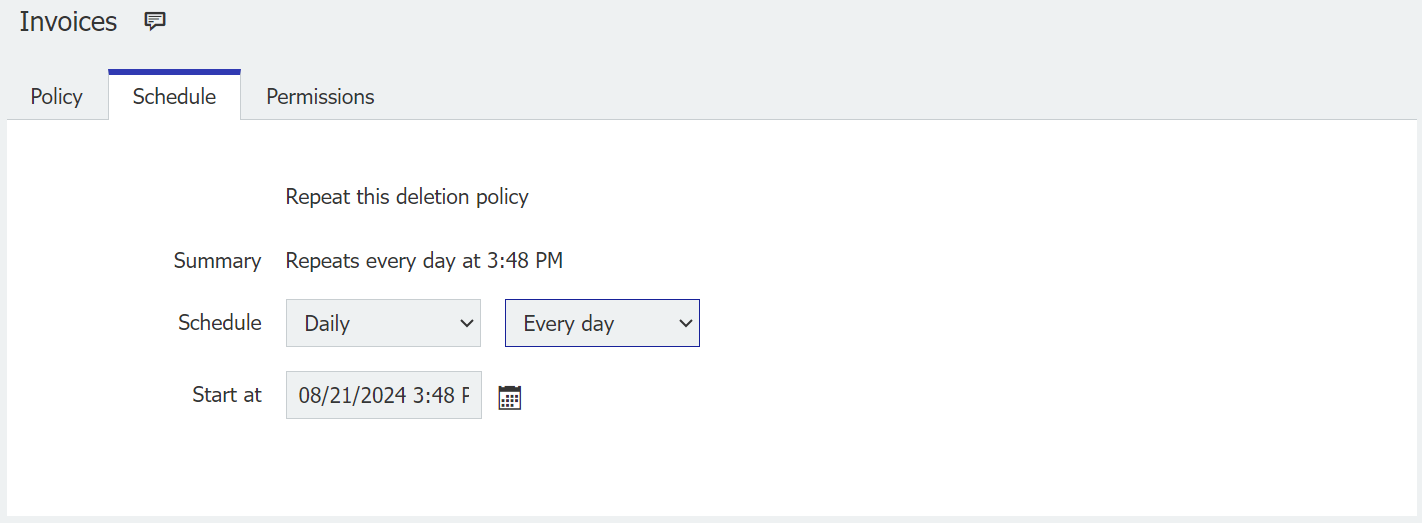The image size is (1422, 523).
Task: Click the Start at field label
Action: (227, 395)
